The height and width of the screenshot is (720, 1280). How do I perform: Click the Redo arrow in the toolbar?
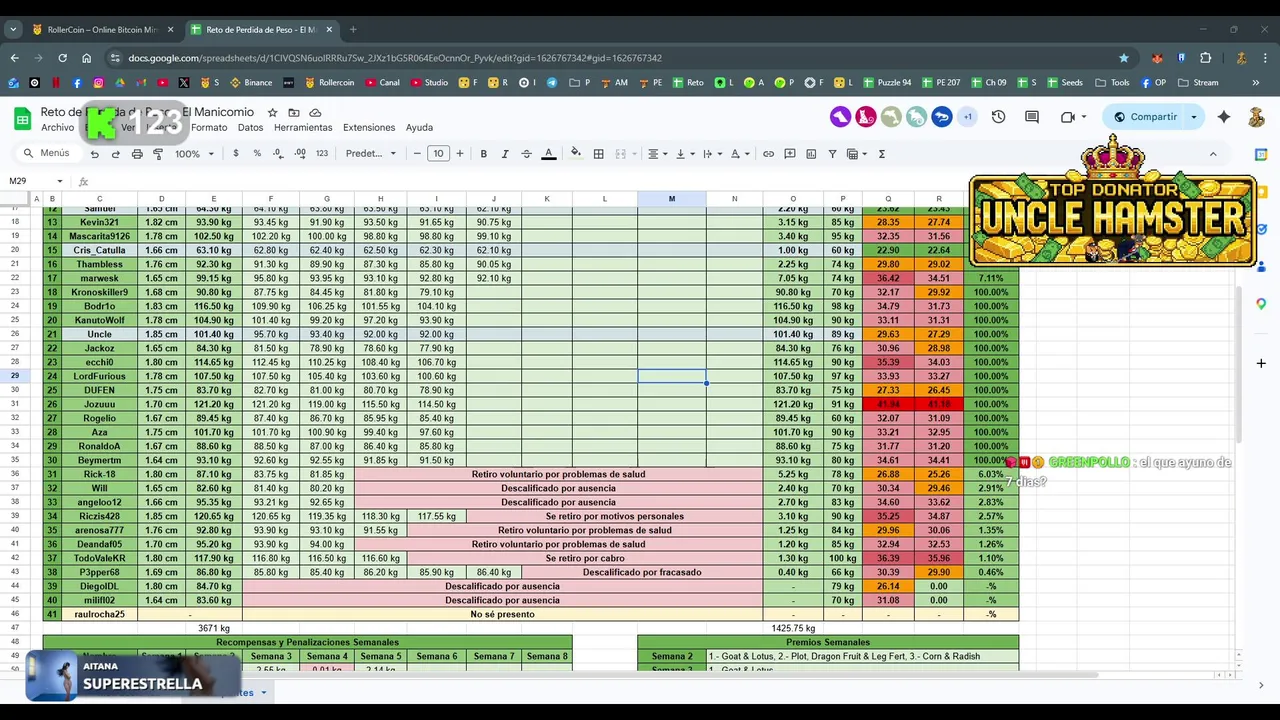coord(115,154)
